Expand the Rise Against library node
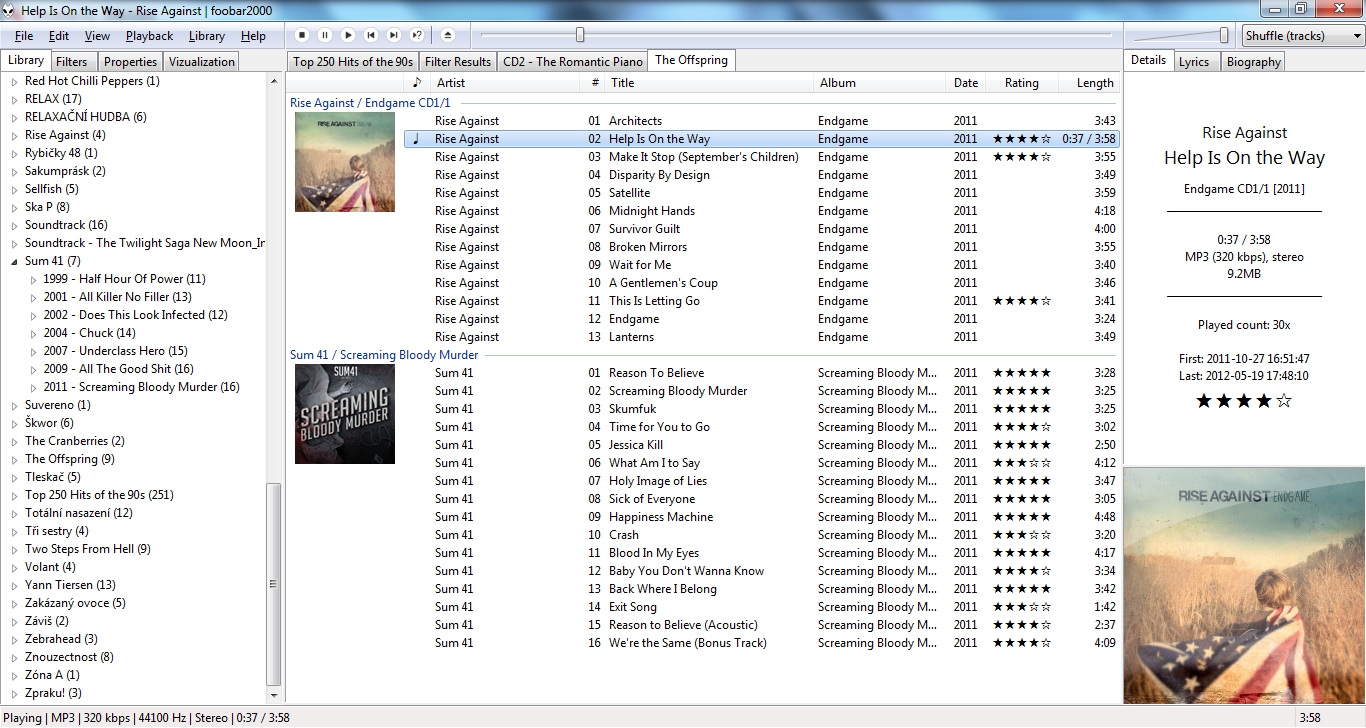 (x=15, y=135)
